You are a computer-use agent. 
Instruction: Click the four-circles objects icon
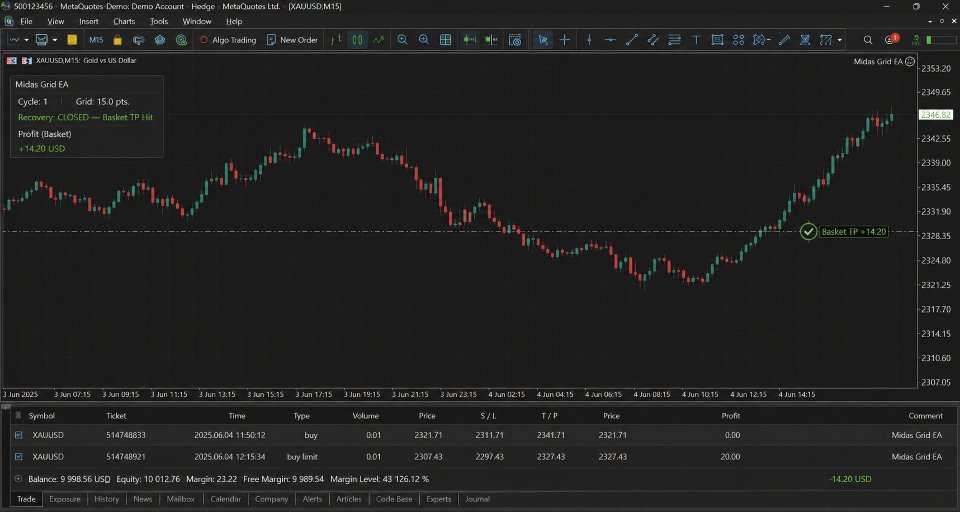(x=738, y=40)
